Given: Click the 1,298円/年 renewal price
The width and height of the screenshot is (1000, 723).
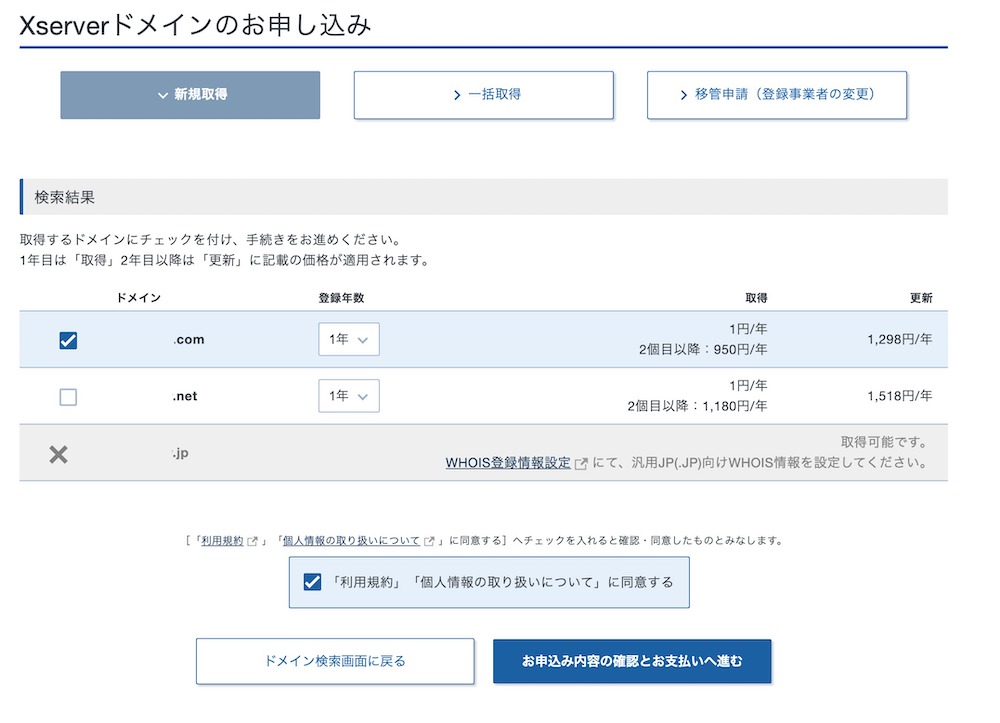Looking at the screenshot, I should point(900,339).
